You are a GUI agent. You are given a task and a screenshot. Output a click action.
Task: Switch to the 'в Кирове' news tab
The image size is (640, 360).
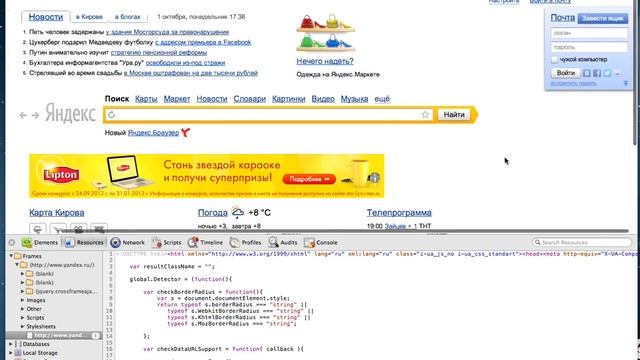pos(89,17)
